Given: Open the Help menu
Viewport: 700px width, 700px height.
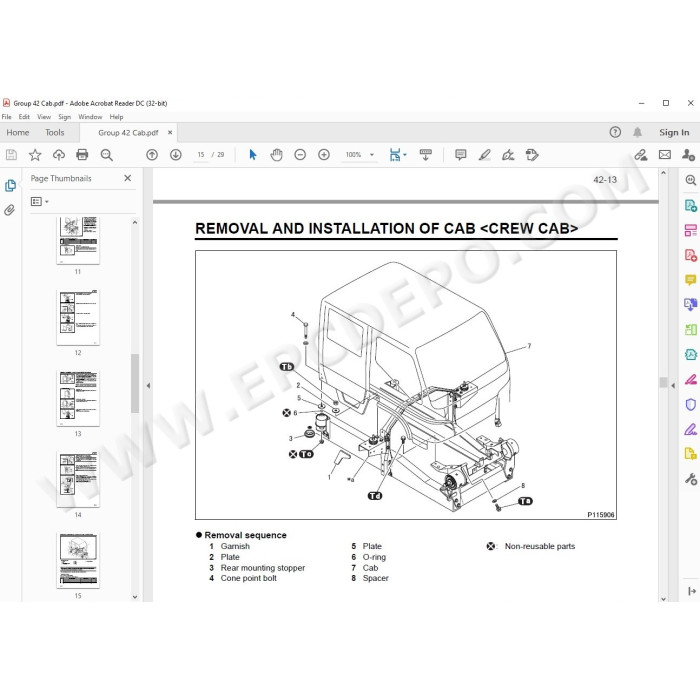Looking at the screenshot, I should pos(116,117).
